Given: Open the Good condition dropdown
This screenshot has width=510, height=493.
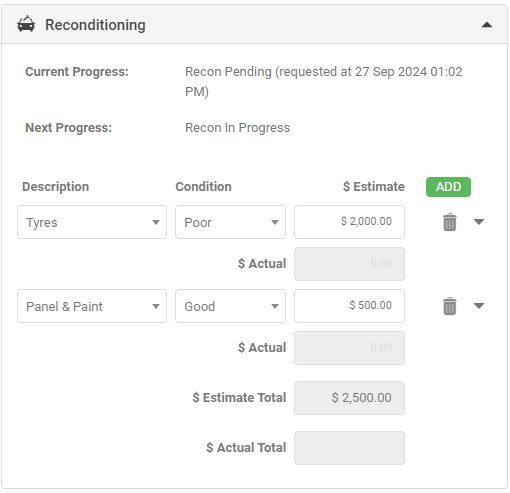Looking at the screenshot, I should (230, 306).
